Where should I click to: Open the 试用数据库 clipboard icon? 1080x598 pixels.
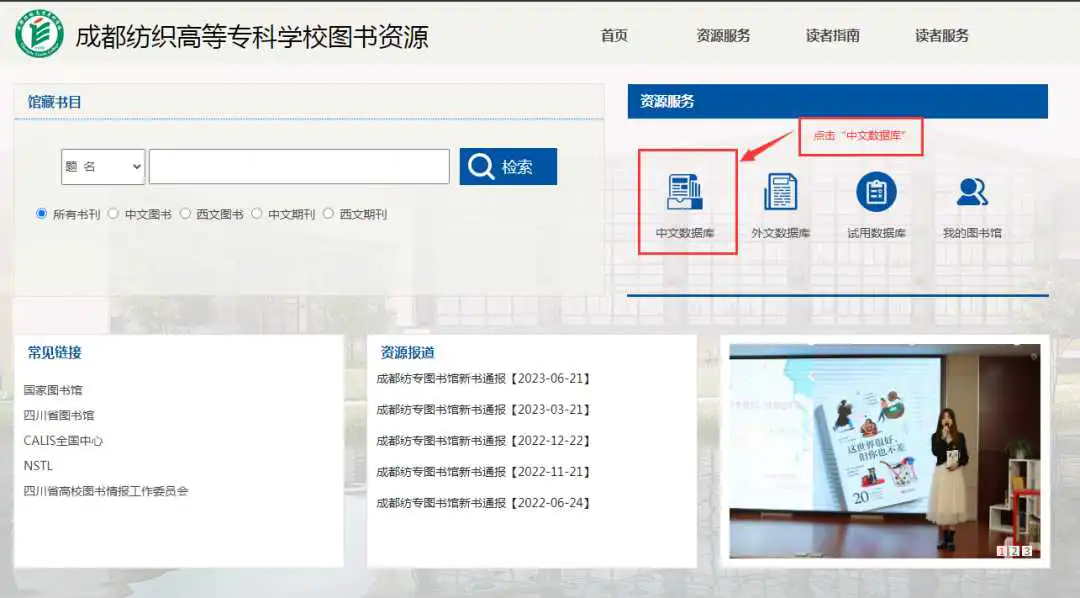876,192
